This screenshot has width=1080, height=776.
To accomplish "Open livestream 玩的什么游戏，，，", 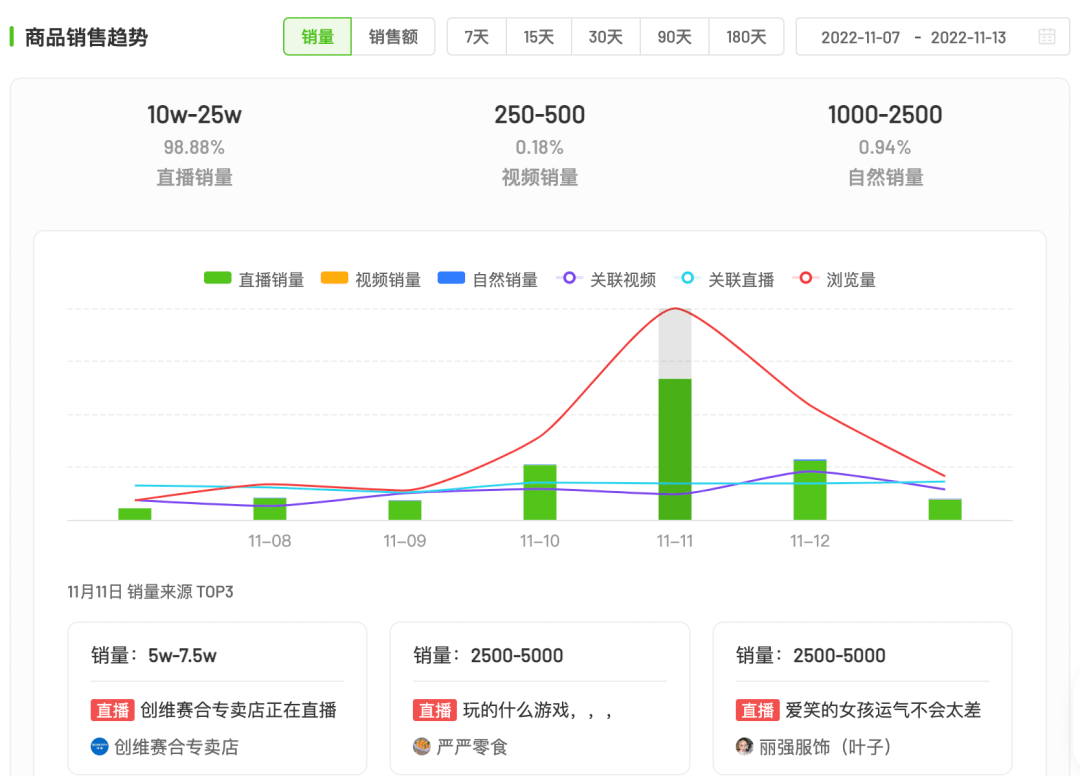I will (x=538, y=710).
